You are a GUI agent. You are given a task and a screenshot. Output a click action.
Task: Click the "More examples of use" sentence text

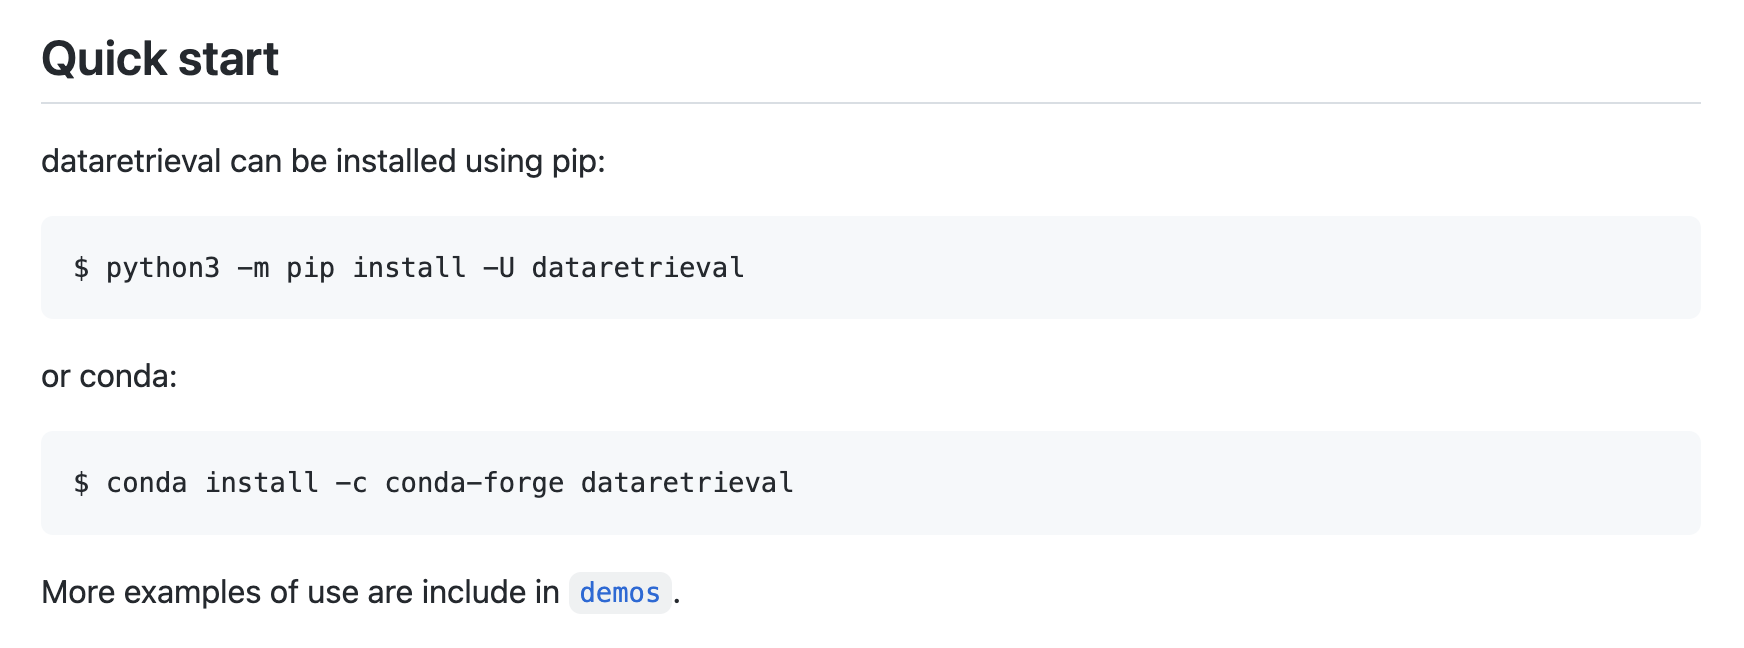300,592
